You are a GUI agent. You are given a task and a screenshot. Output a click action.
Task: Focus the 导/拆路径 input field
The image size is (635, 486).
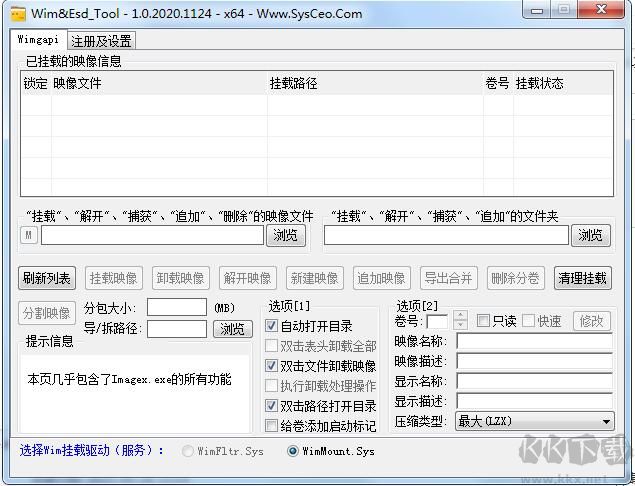coord(177,329)
